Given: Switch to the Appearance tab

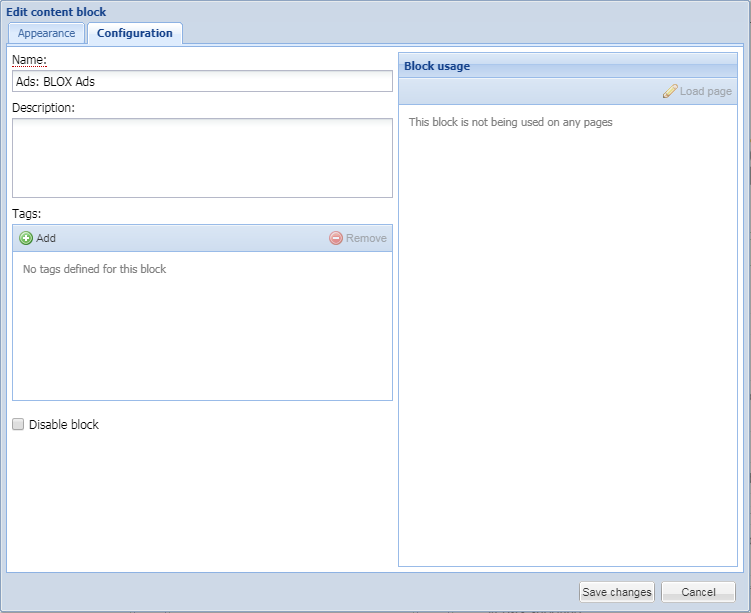Looking at the screenshot, I should pyautogui.click(x=46, y=33).
